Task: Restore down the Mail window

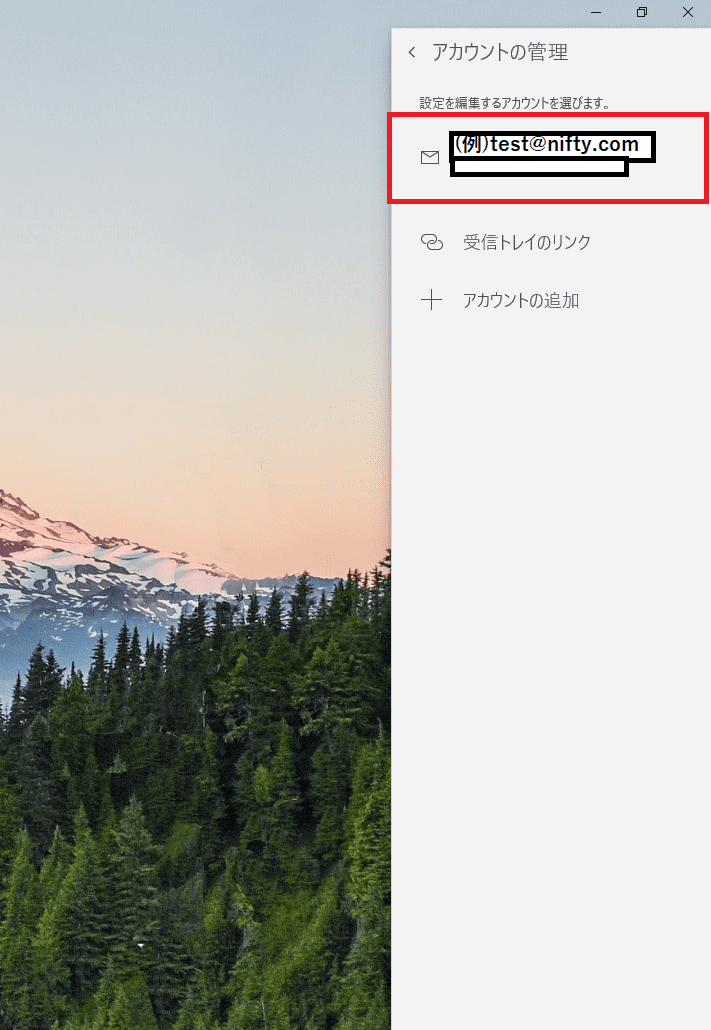Action: pos(642,12)
